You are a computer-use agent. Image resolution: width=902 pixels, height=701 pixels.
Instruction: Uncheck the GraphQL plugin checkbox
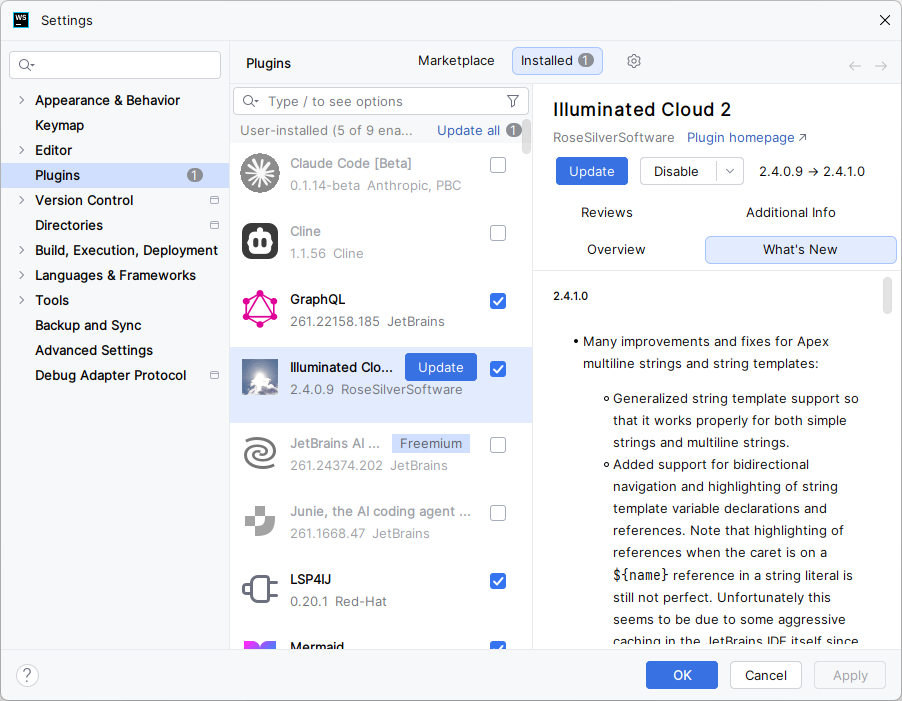pos(498,301)
